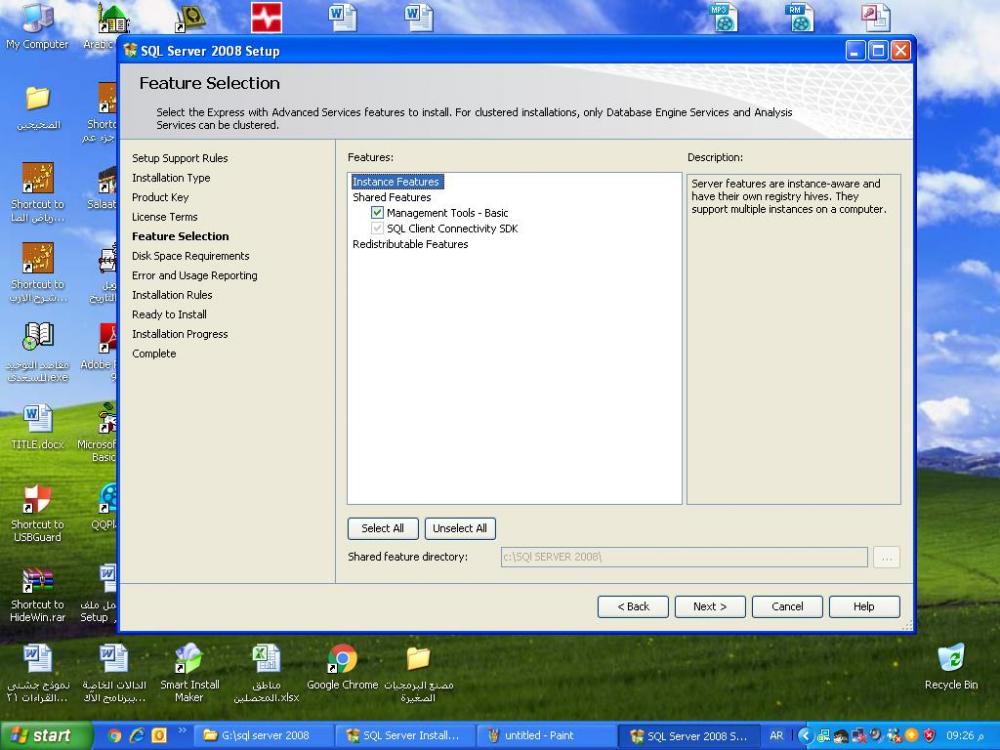Click the License Terms step
The height and width of the screenshot is (750, 1000).
click(165, 217)
